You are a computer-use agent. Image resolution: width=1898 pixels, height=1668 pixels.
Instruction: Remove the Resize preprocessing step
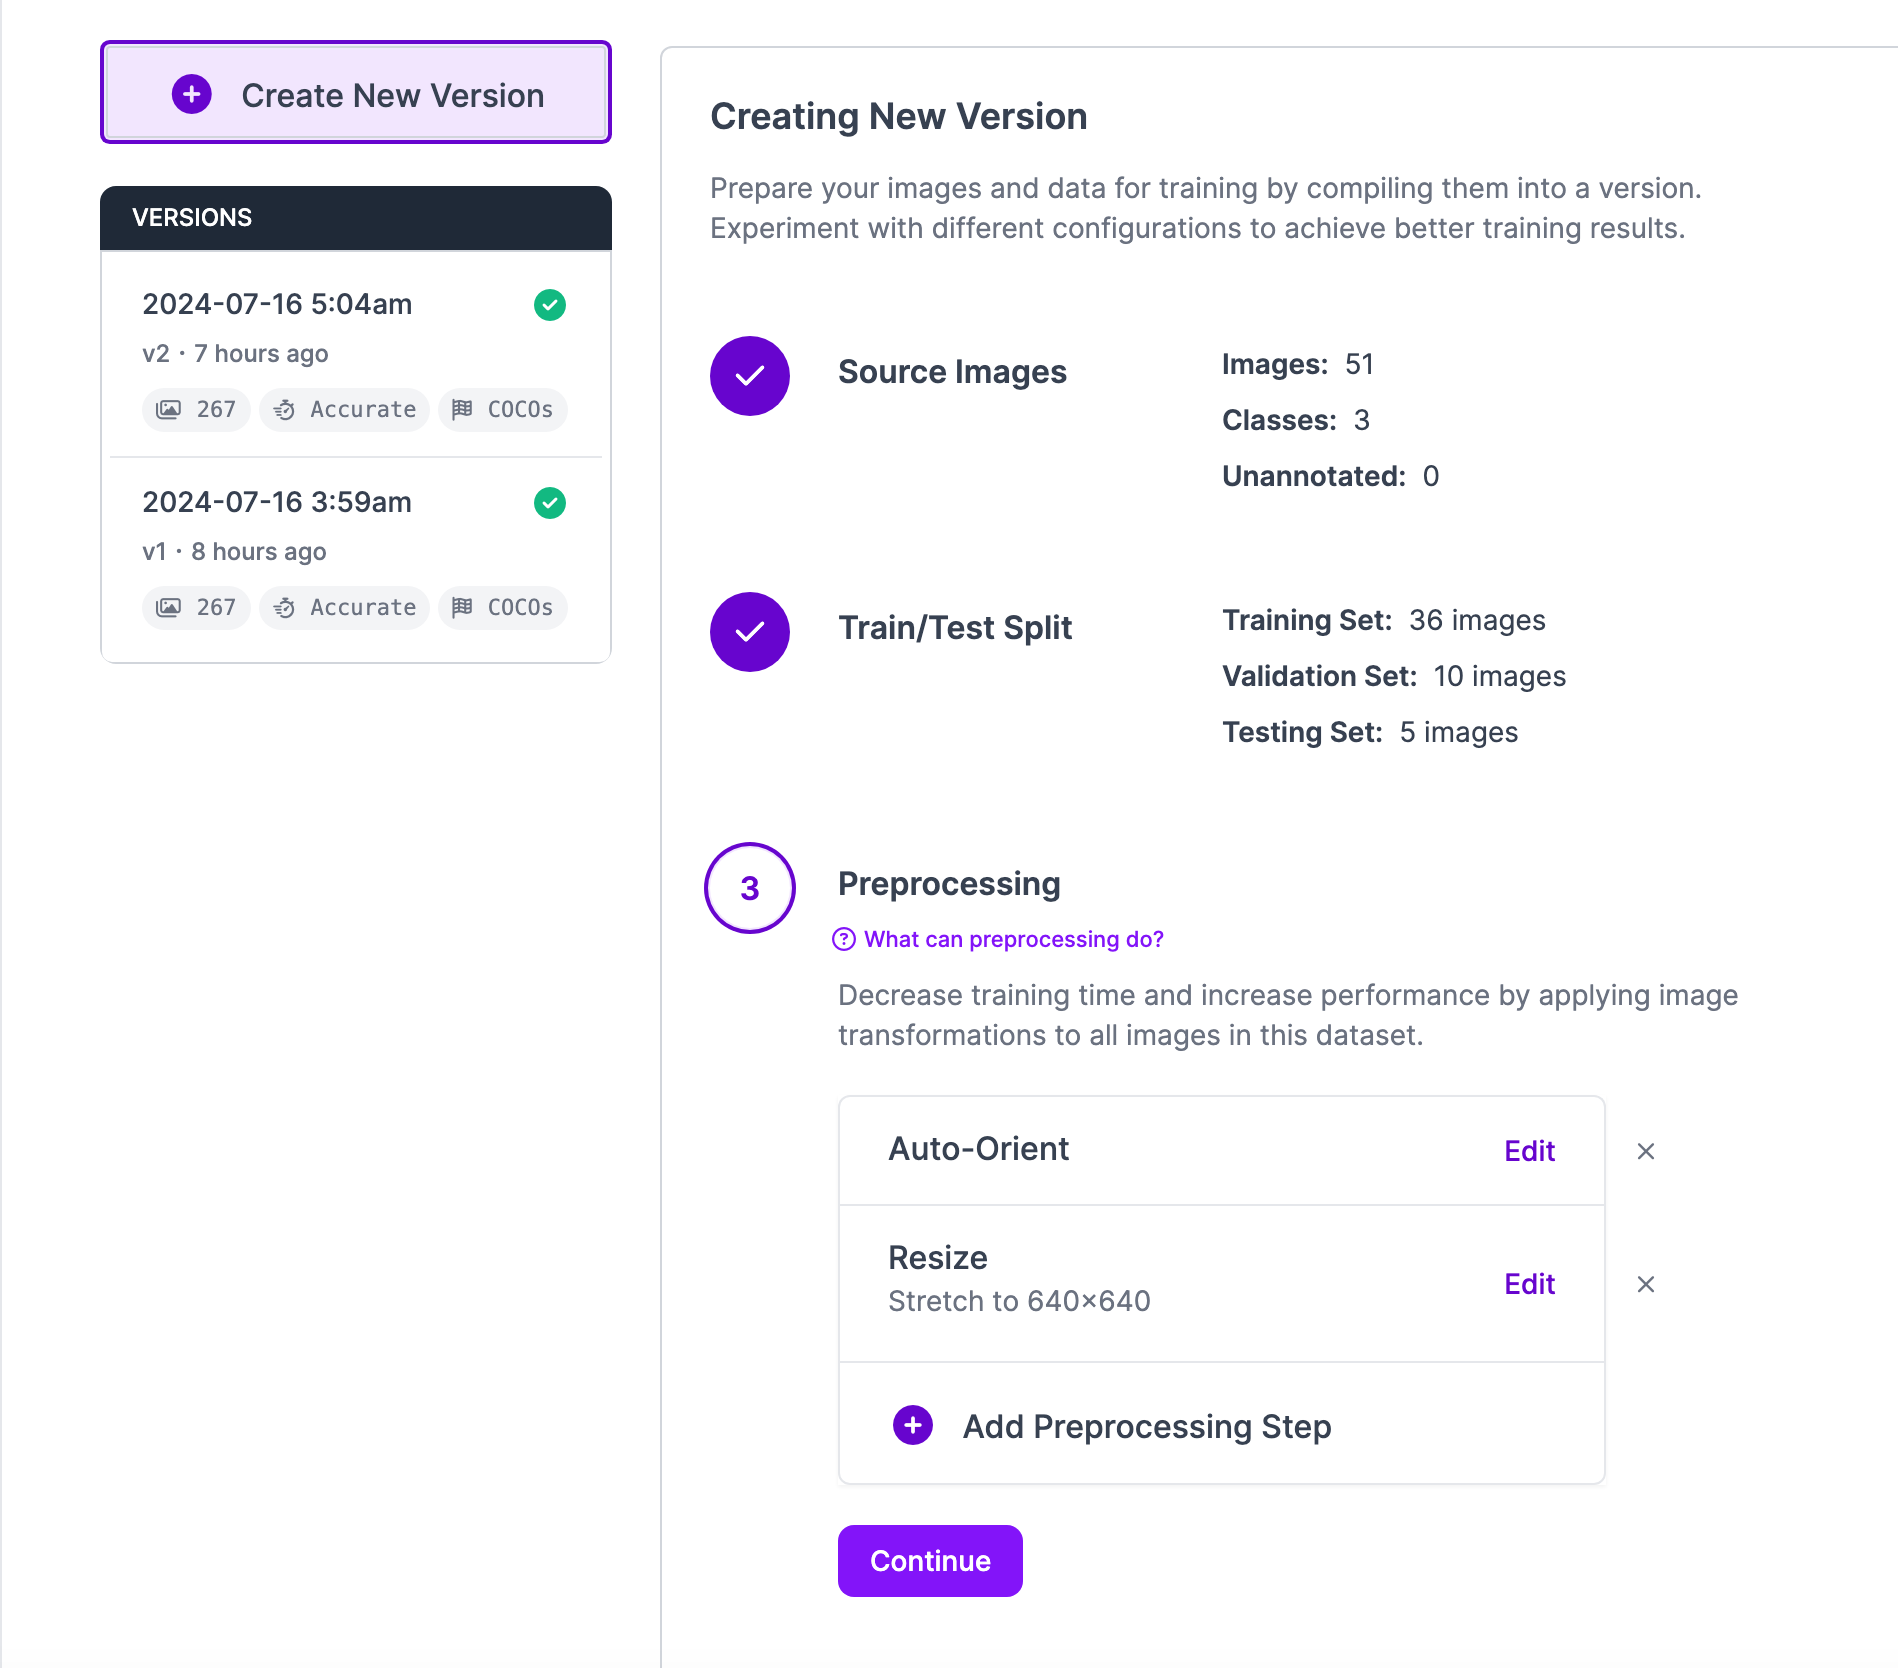point(1646,1284)
